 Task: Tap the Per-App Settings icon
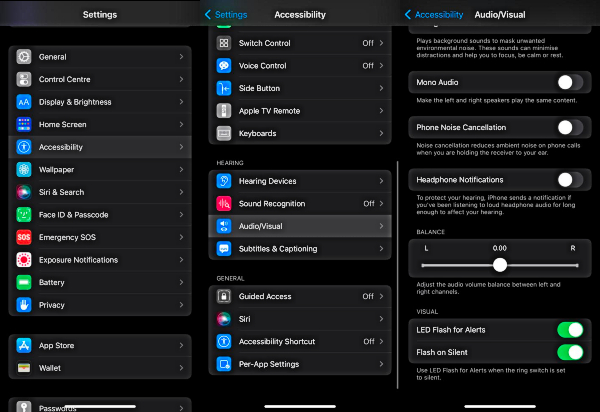(x=224, y=364)
